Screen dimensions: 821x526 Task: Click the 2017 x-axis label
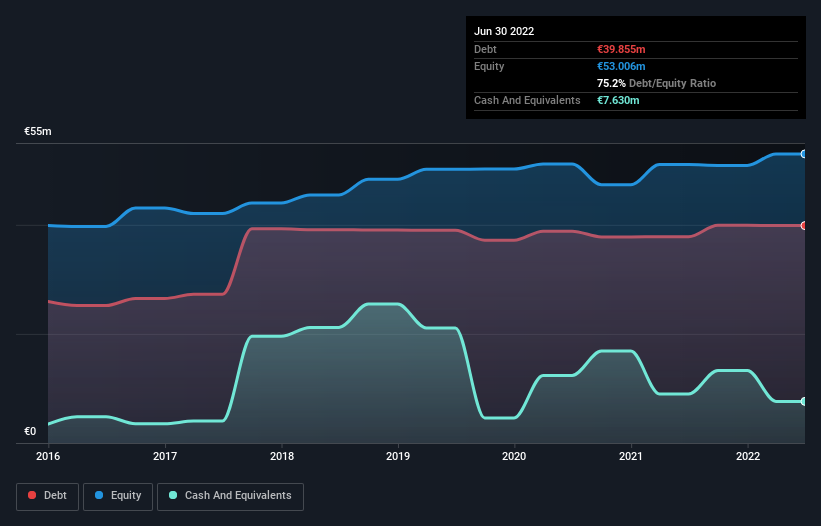pyautogui.click(x=165, y=456)
